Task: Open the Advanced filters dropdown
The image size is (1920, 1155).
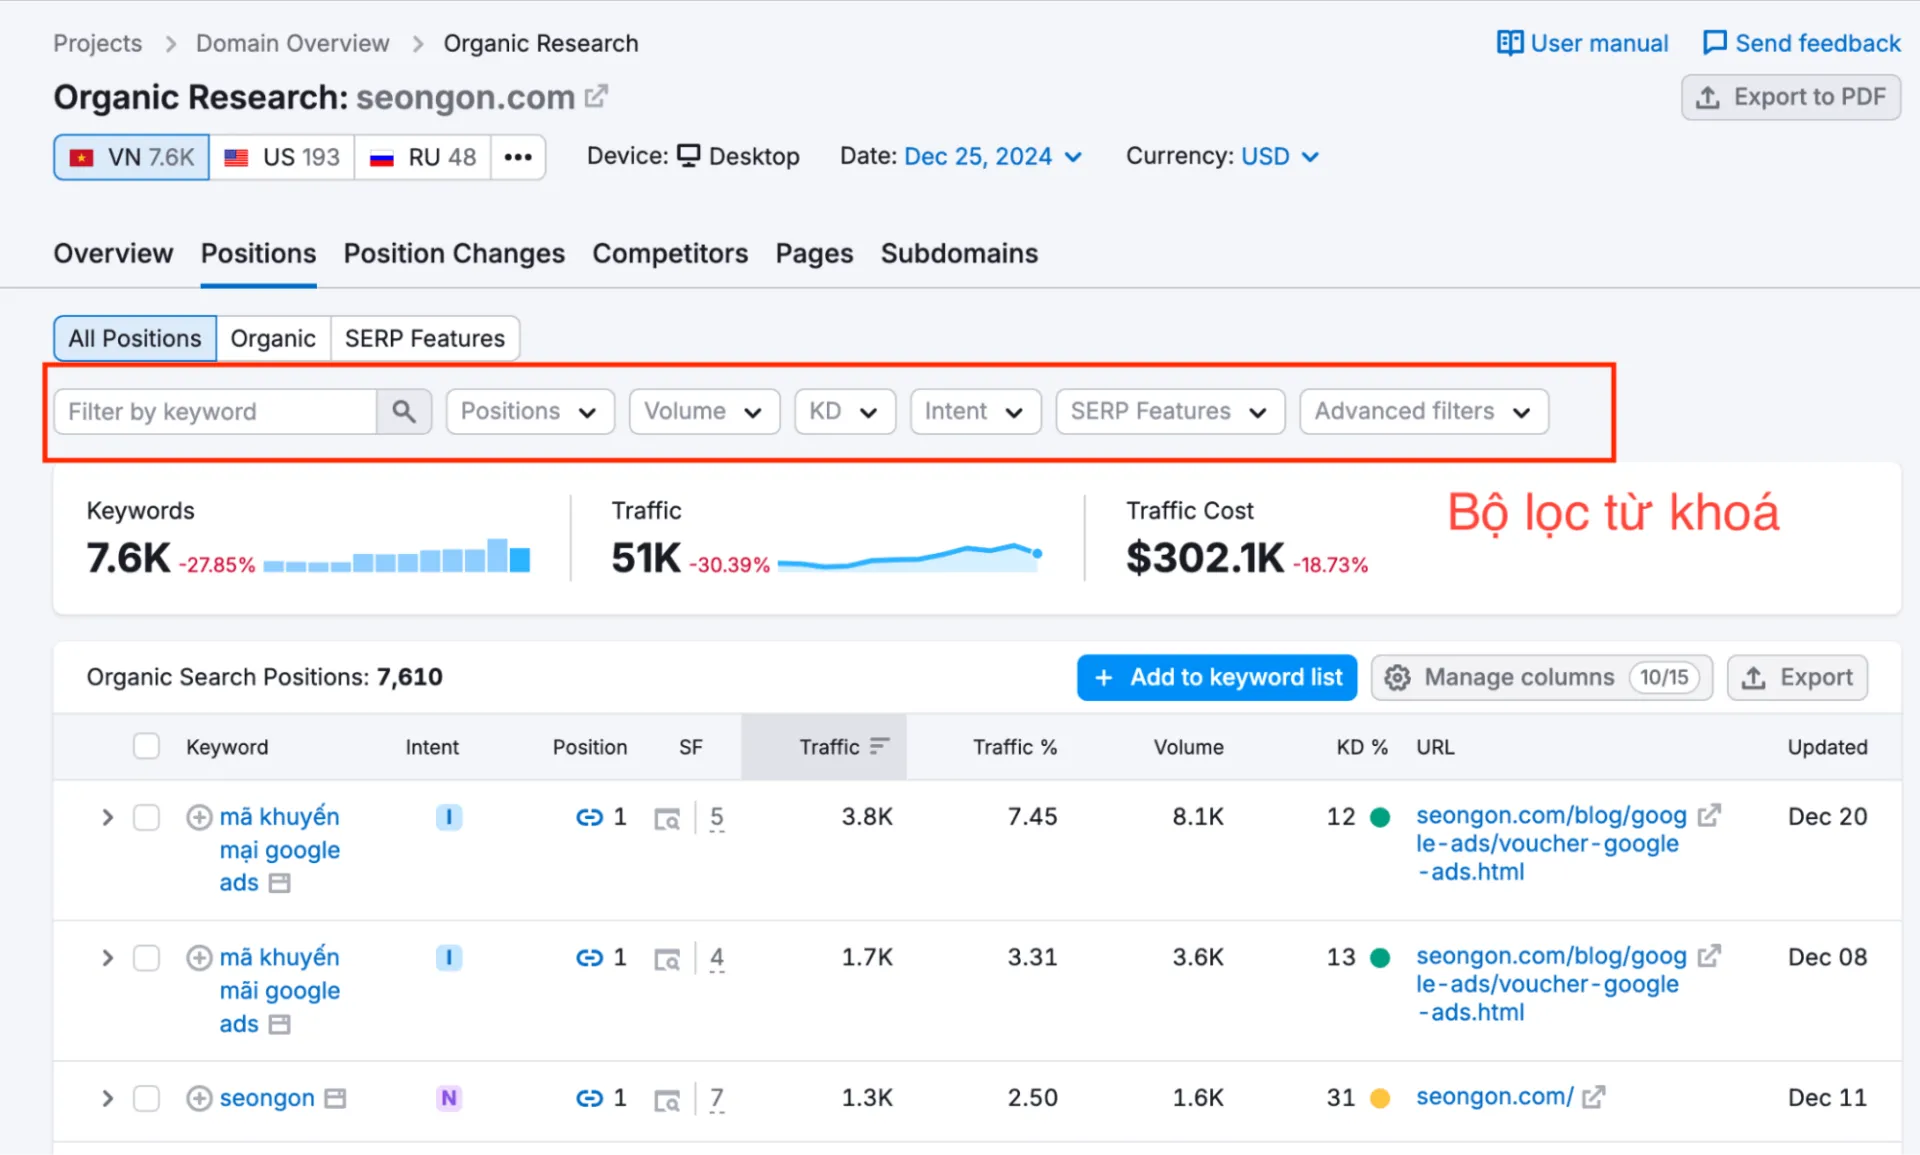Action: click(1422, 411)
